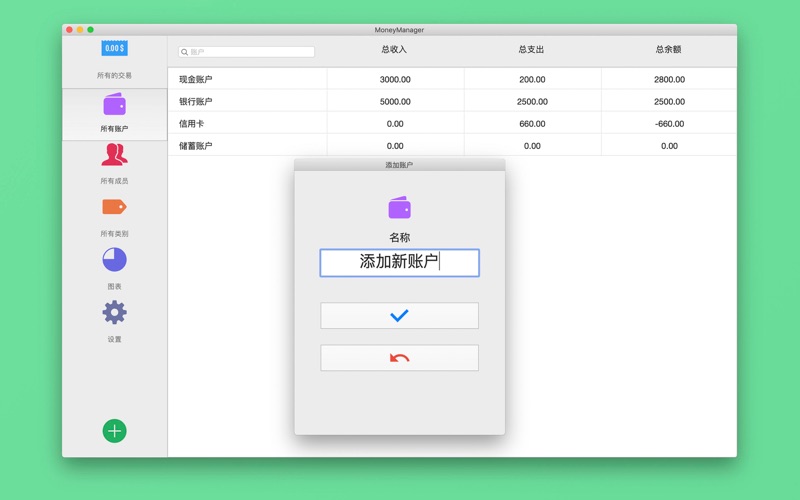
Task: Select the purple wallet 所有账户 icon
Action: tap(114, 104)
